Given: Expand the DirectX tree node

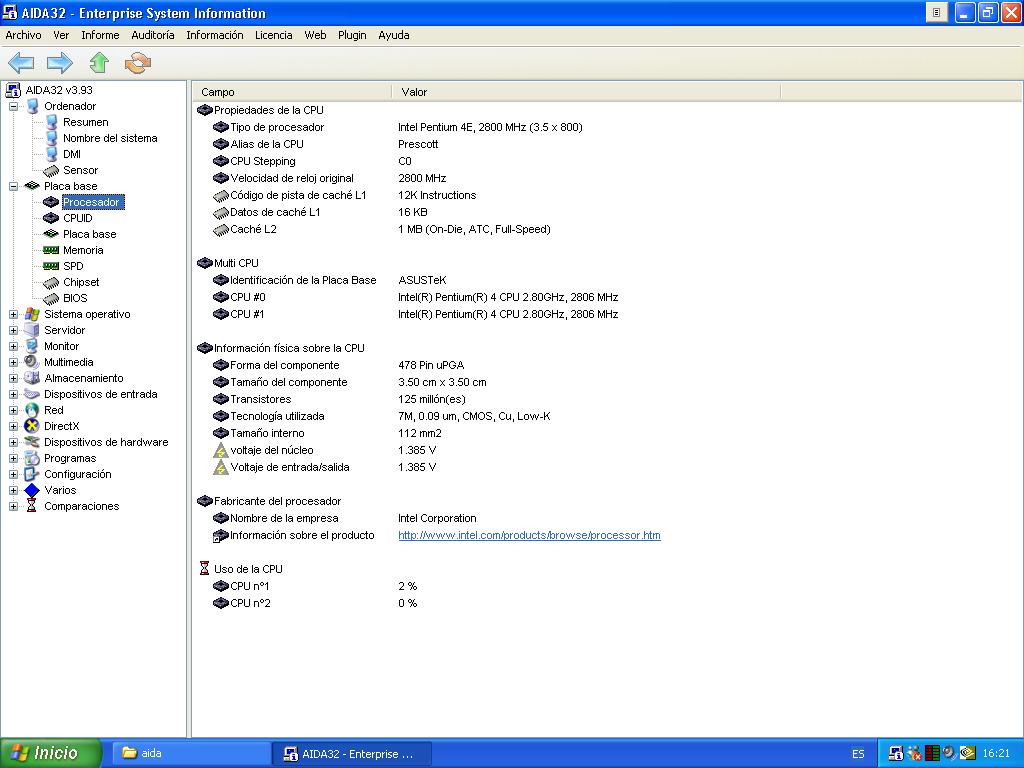Looking at the screenshot, I should click(14, 426).
